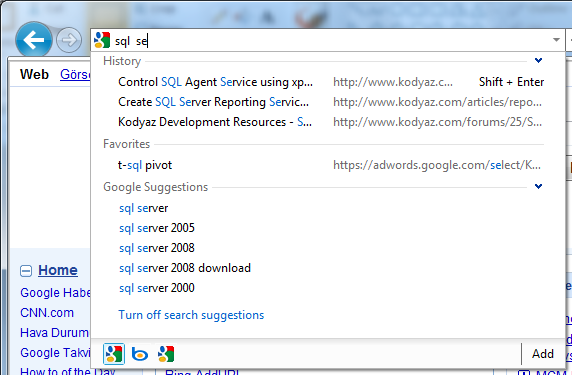This screenshot has height=375, width=572.
Task: Select suggestion 'sql server 2008 download'
Action: point(185,268)
